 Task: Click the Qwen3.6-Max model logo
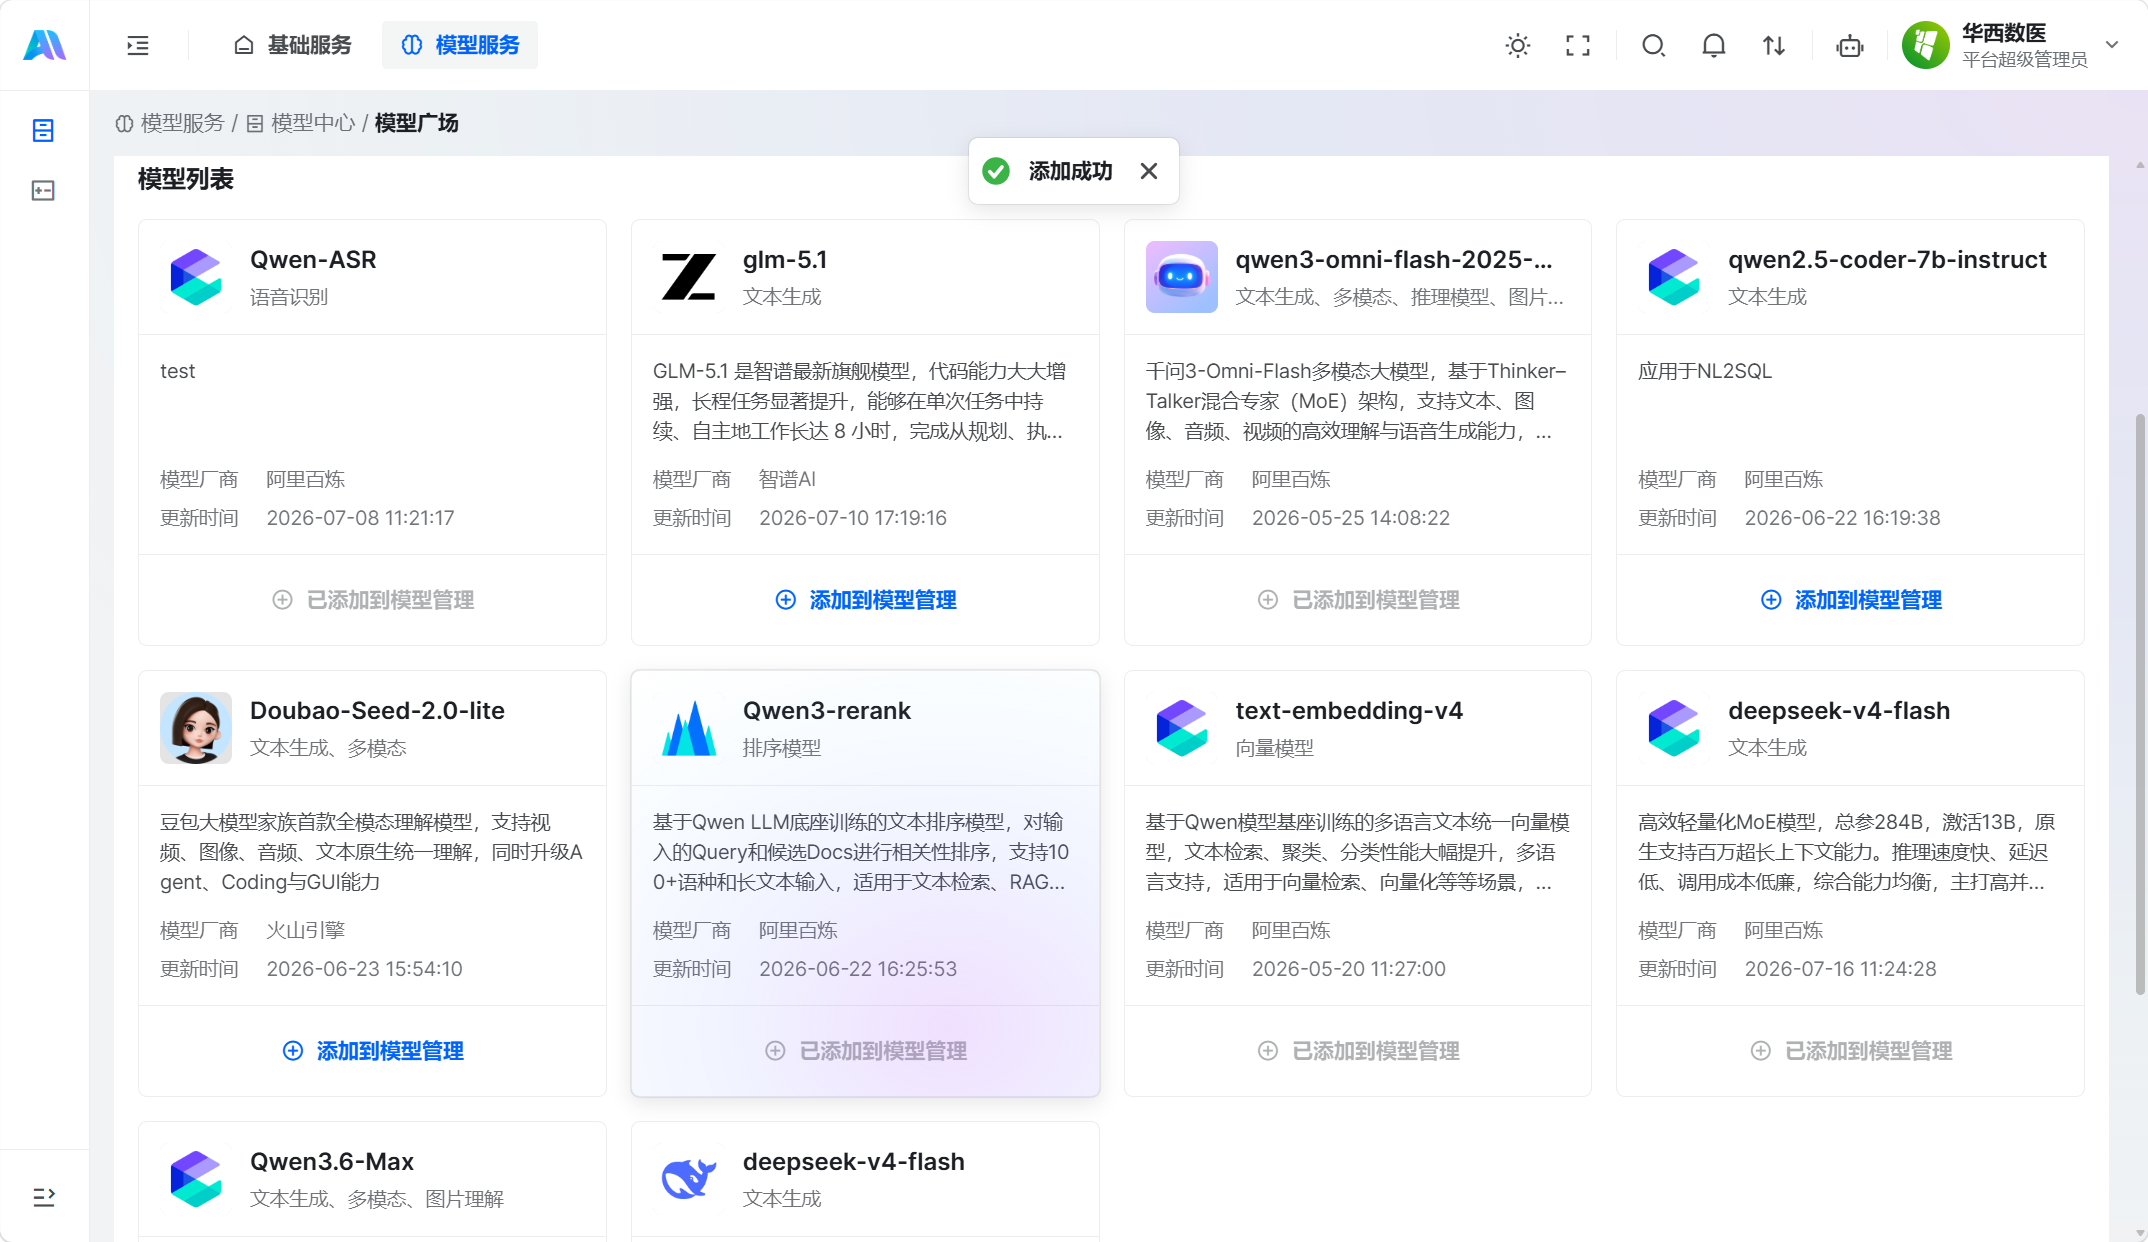point(196,1179)
